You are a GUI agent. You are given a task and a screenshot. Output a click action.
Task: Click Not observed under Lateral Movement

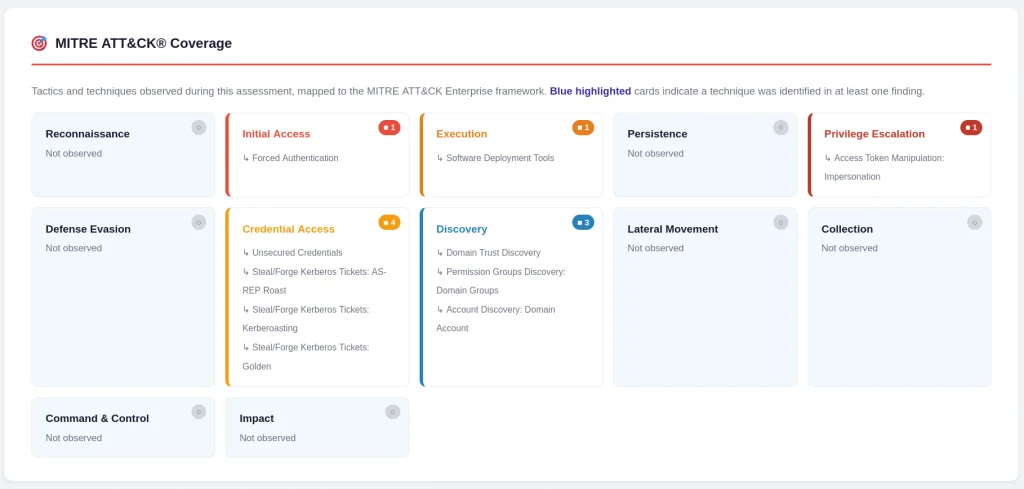(x=656, y=248)
